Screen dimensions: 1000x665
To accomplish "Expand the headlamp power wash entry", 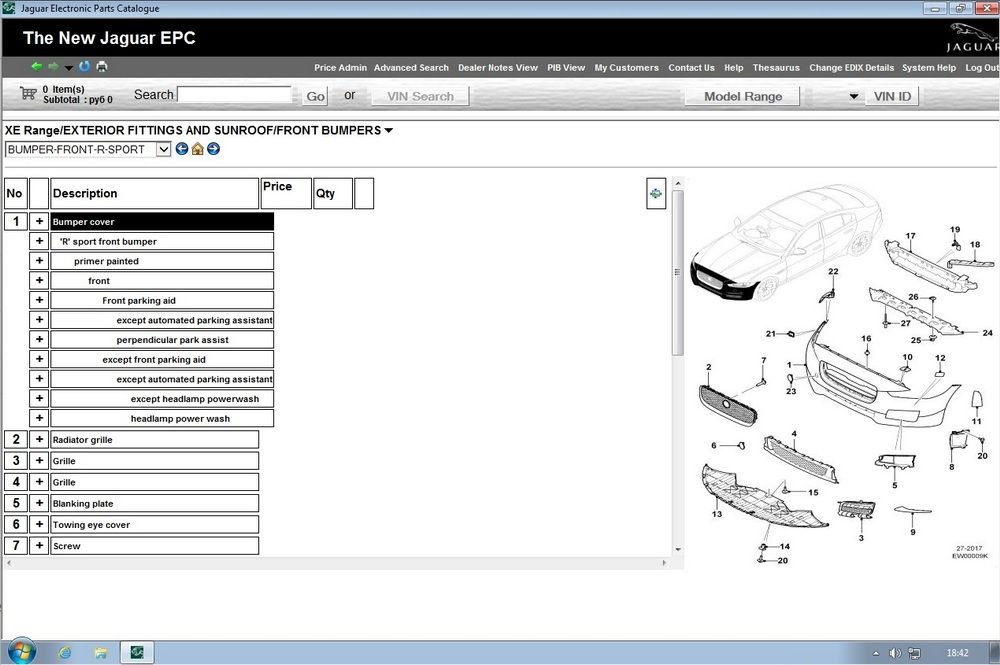I will [39, 418].
